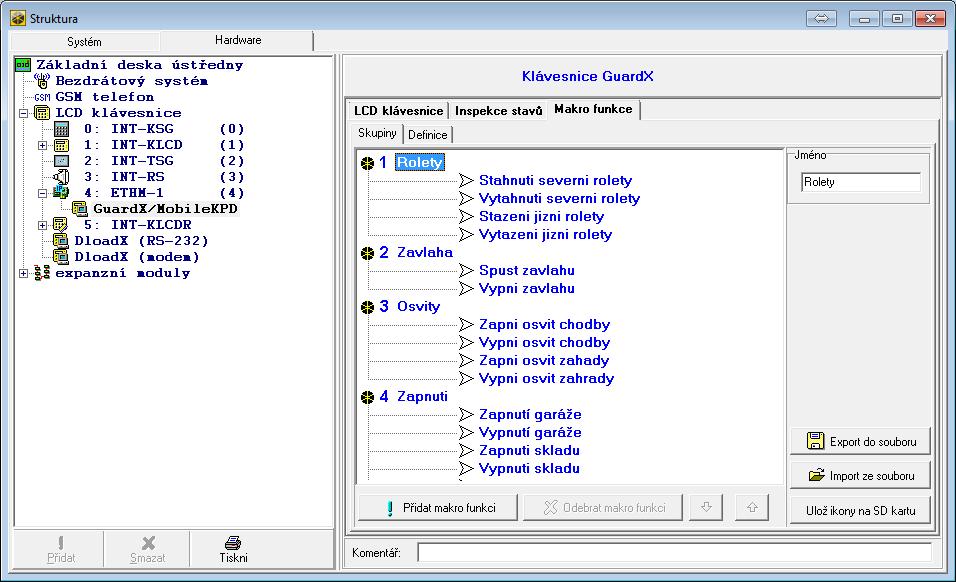Click arrow icon of Zapni osvit chodby

(466, 325)
